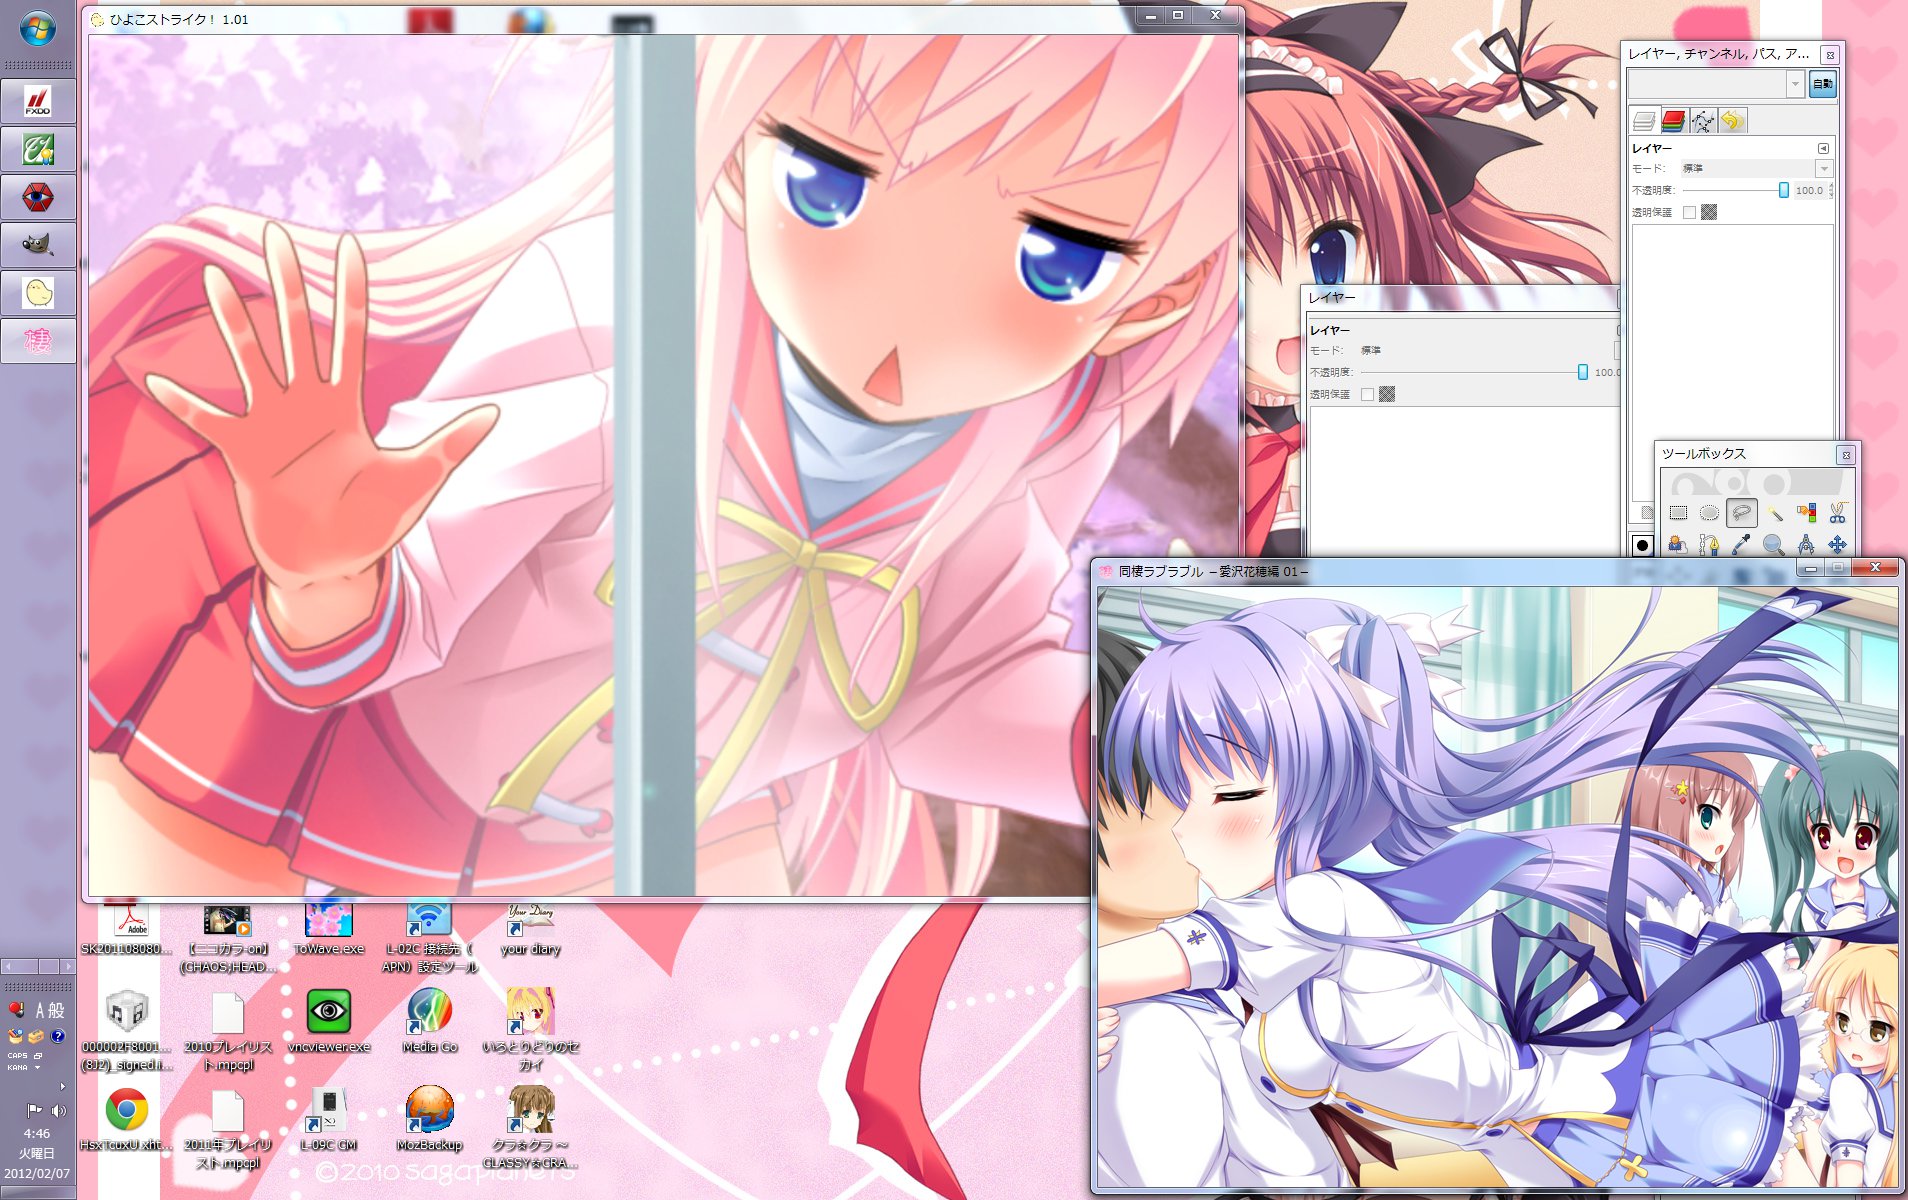Select the Select by Color tool

[x=1806, y=513]
